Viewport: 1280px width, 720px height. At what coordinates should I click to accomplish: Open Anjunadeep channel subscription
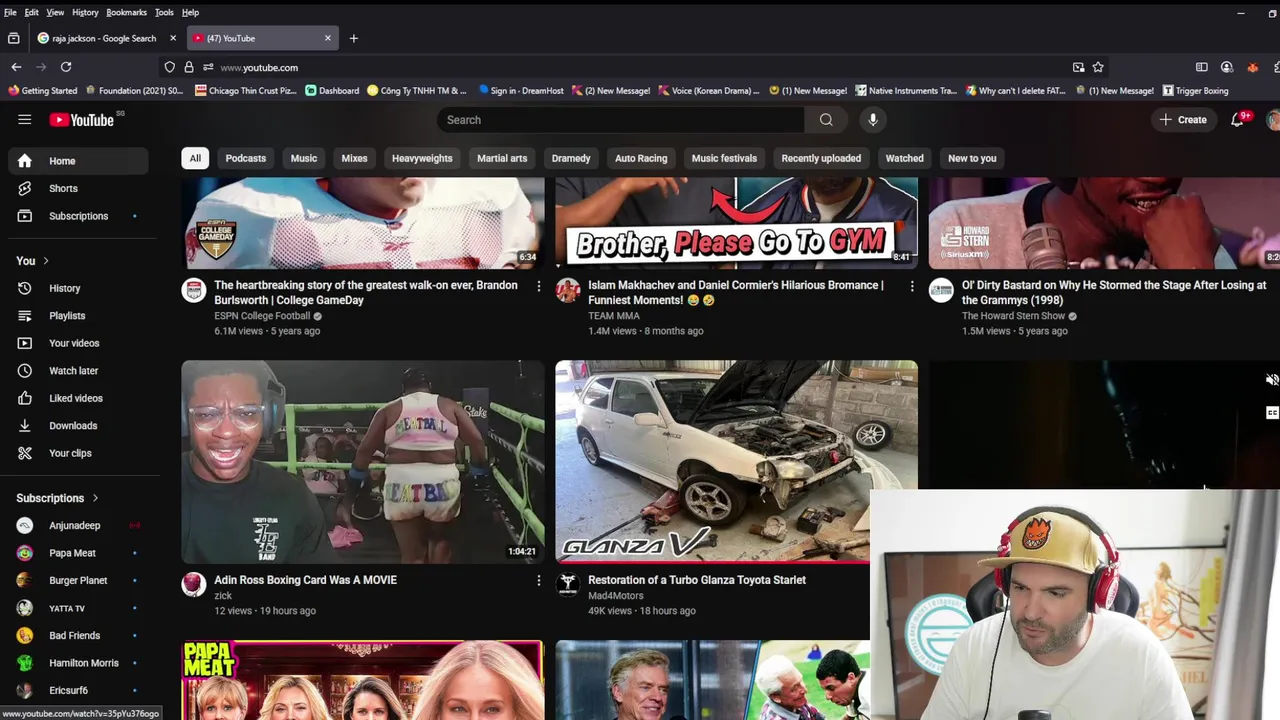tap(78, 525)
